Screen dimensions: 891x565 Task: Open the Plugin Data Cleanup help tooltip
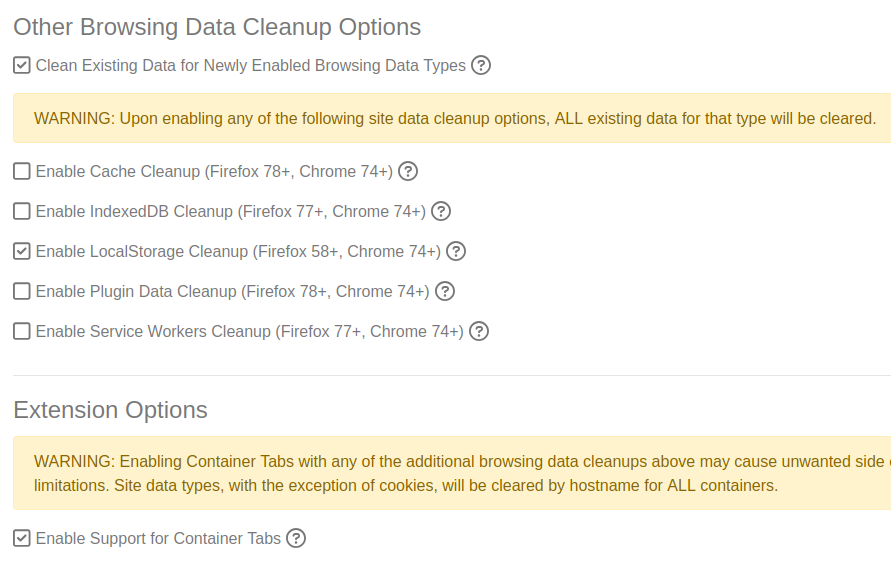click(x=445, y=291)
